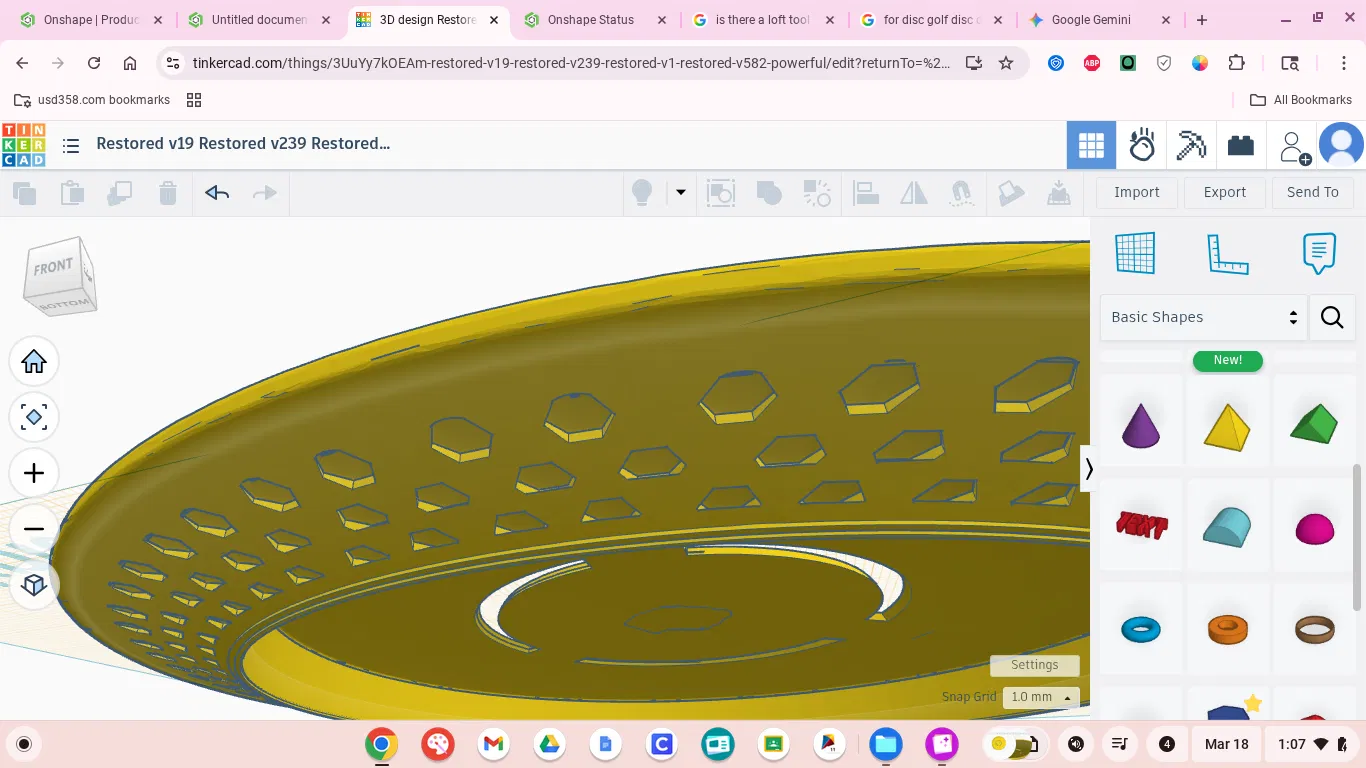1366x768 pixels.
Task: Click the Import button
Action: (1137, 193)
